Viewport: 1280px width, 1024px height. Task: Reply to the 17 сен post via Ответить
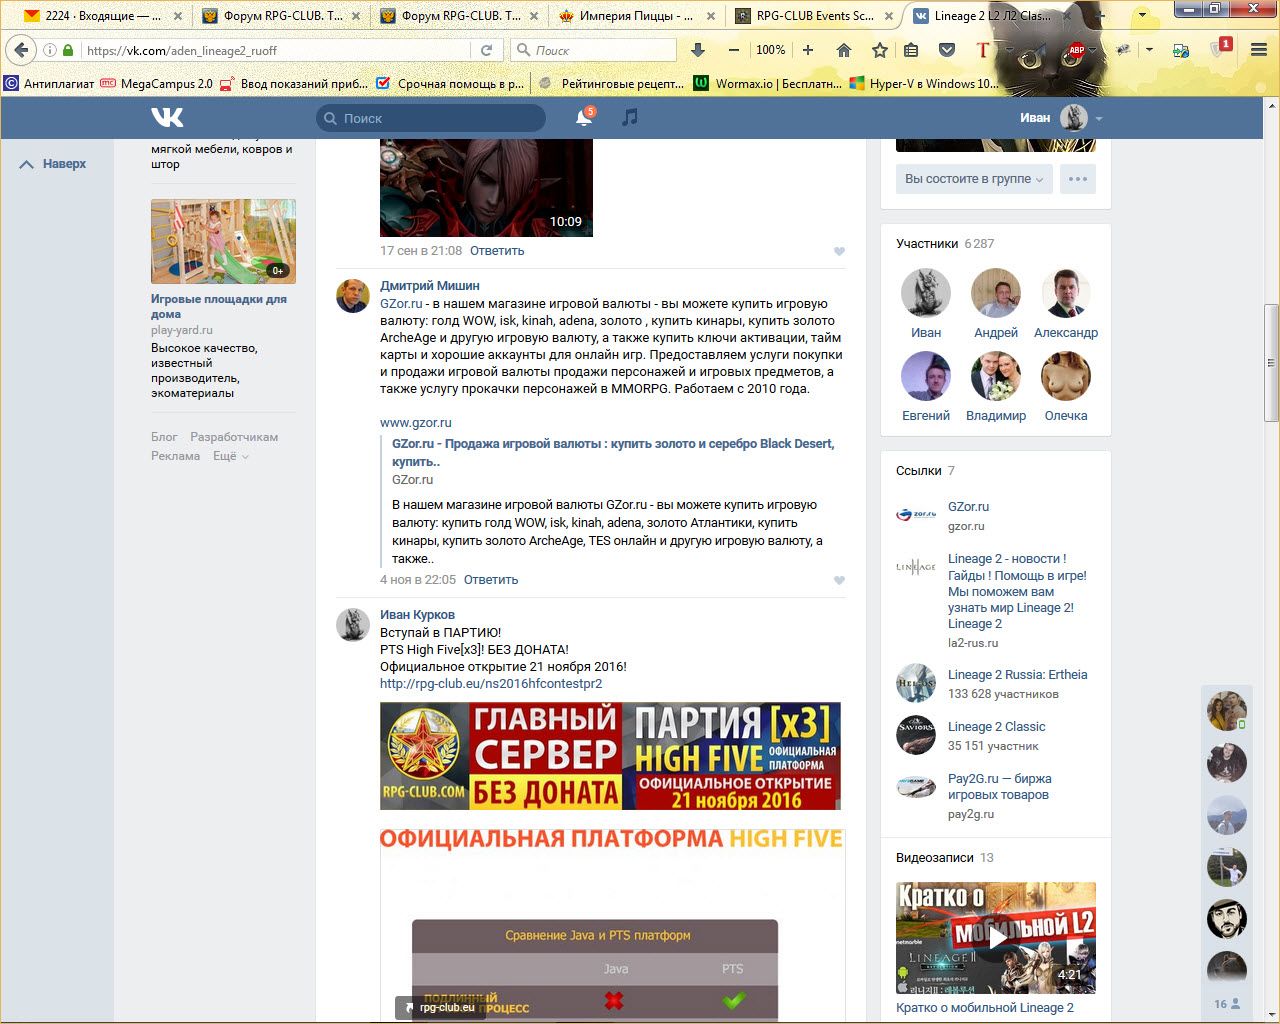[x=497, y=251]
